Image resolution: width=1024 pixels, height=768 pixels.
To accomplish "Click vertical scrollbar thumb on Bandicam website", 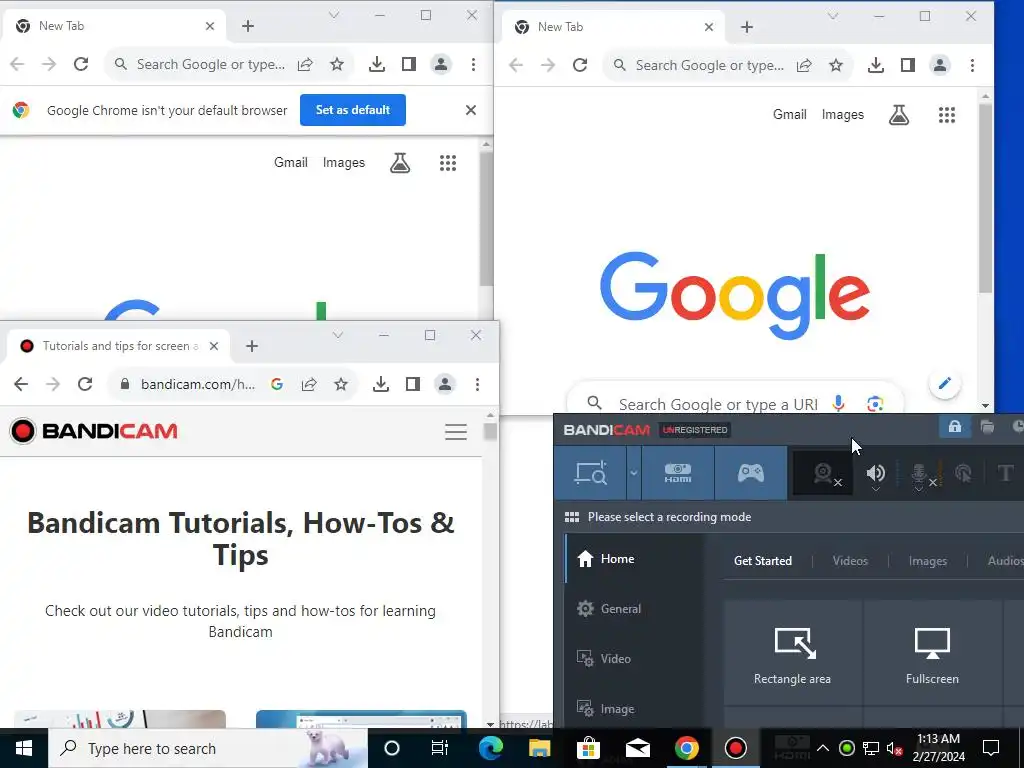I will click(490, 432).
